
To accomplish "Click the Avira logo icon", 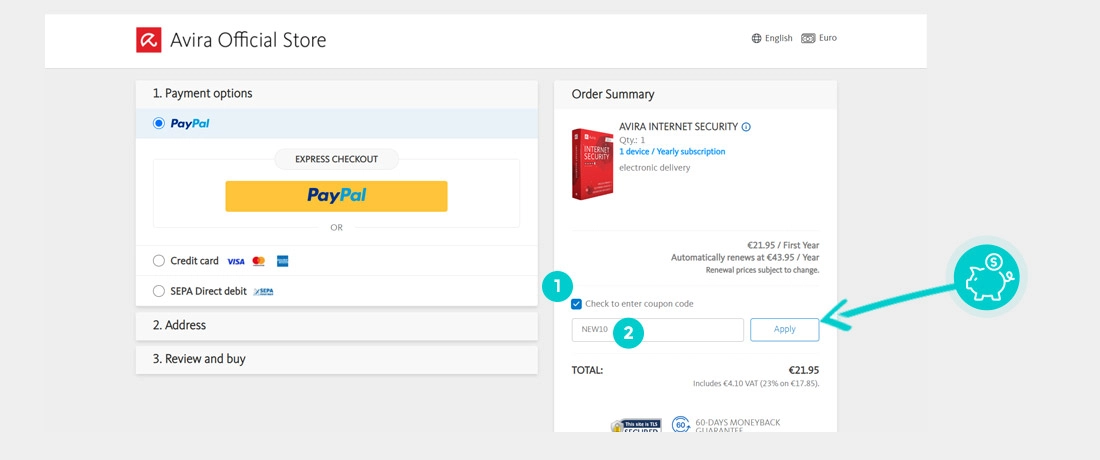I will point(149,40).
